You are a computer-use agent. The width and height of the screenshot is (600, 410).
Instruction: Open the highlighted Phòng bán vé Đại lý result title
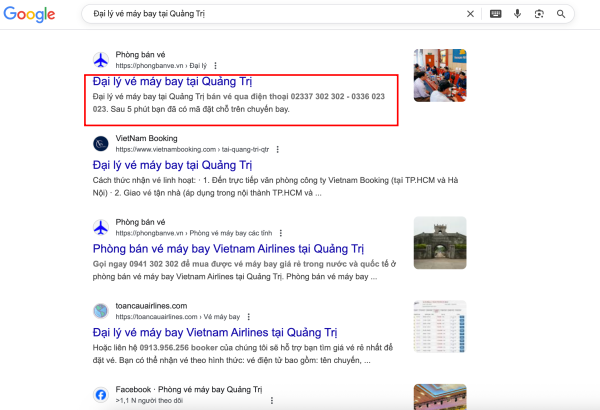[x=171, y=81]
